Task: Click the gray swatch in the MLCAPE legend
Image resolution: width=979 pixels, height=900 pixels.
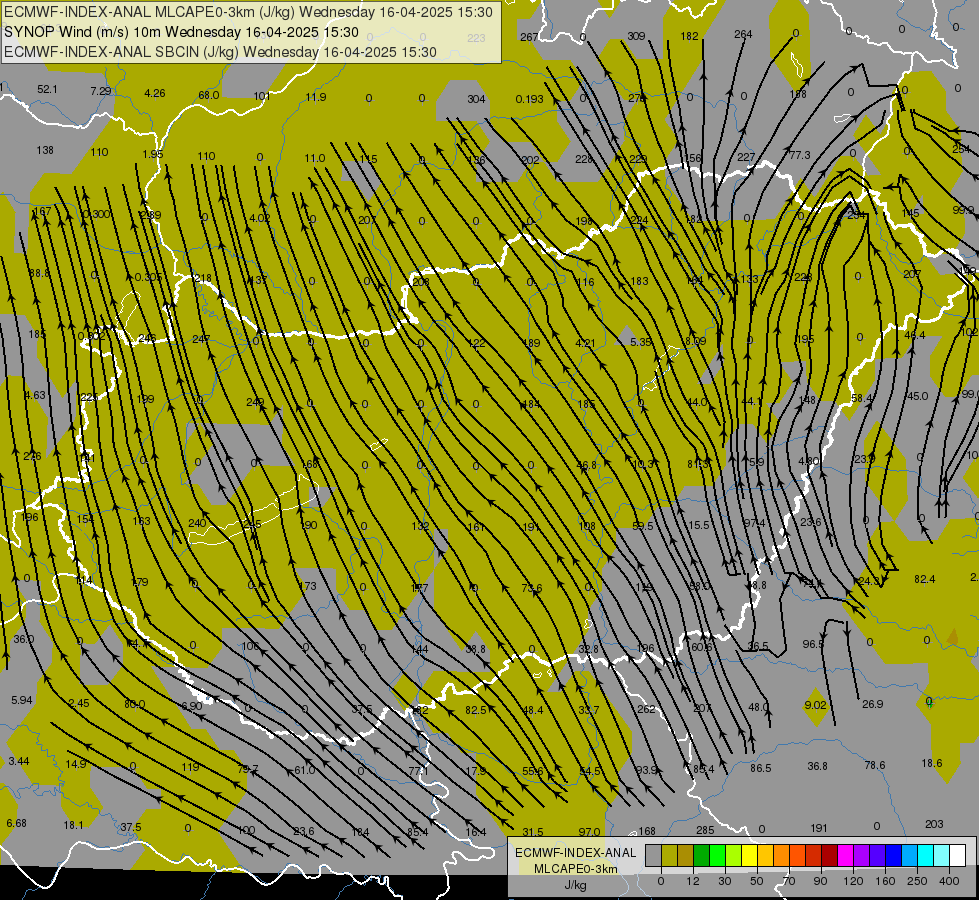Action: point(653,855)
